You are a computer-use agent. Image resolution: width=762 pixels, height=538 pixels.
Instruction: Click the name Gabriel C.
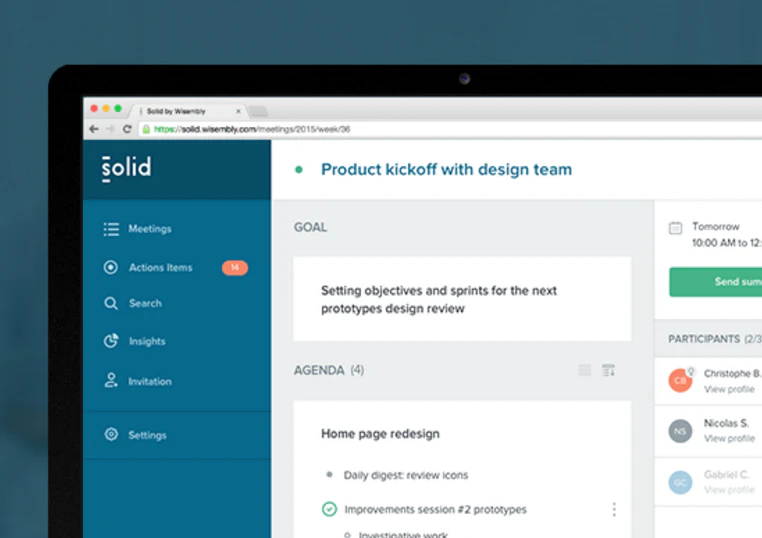click(727, 474)
